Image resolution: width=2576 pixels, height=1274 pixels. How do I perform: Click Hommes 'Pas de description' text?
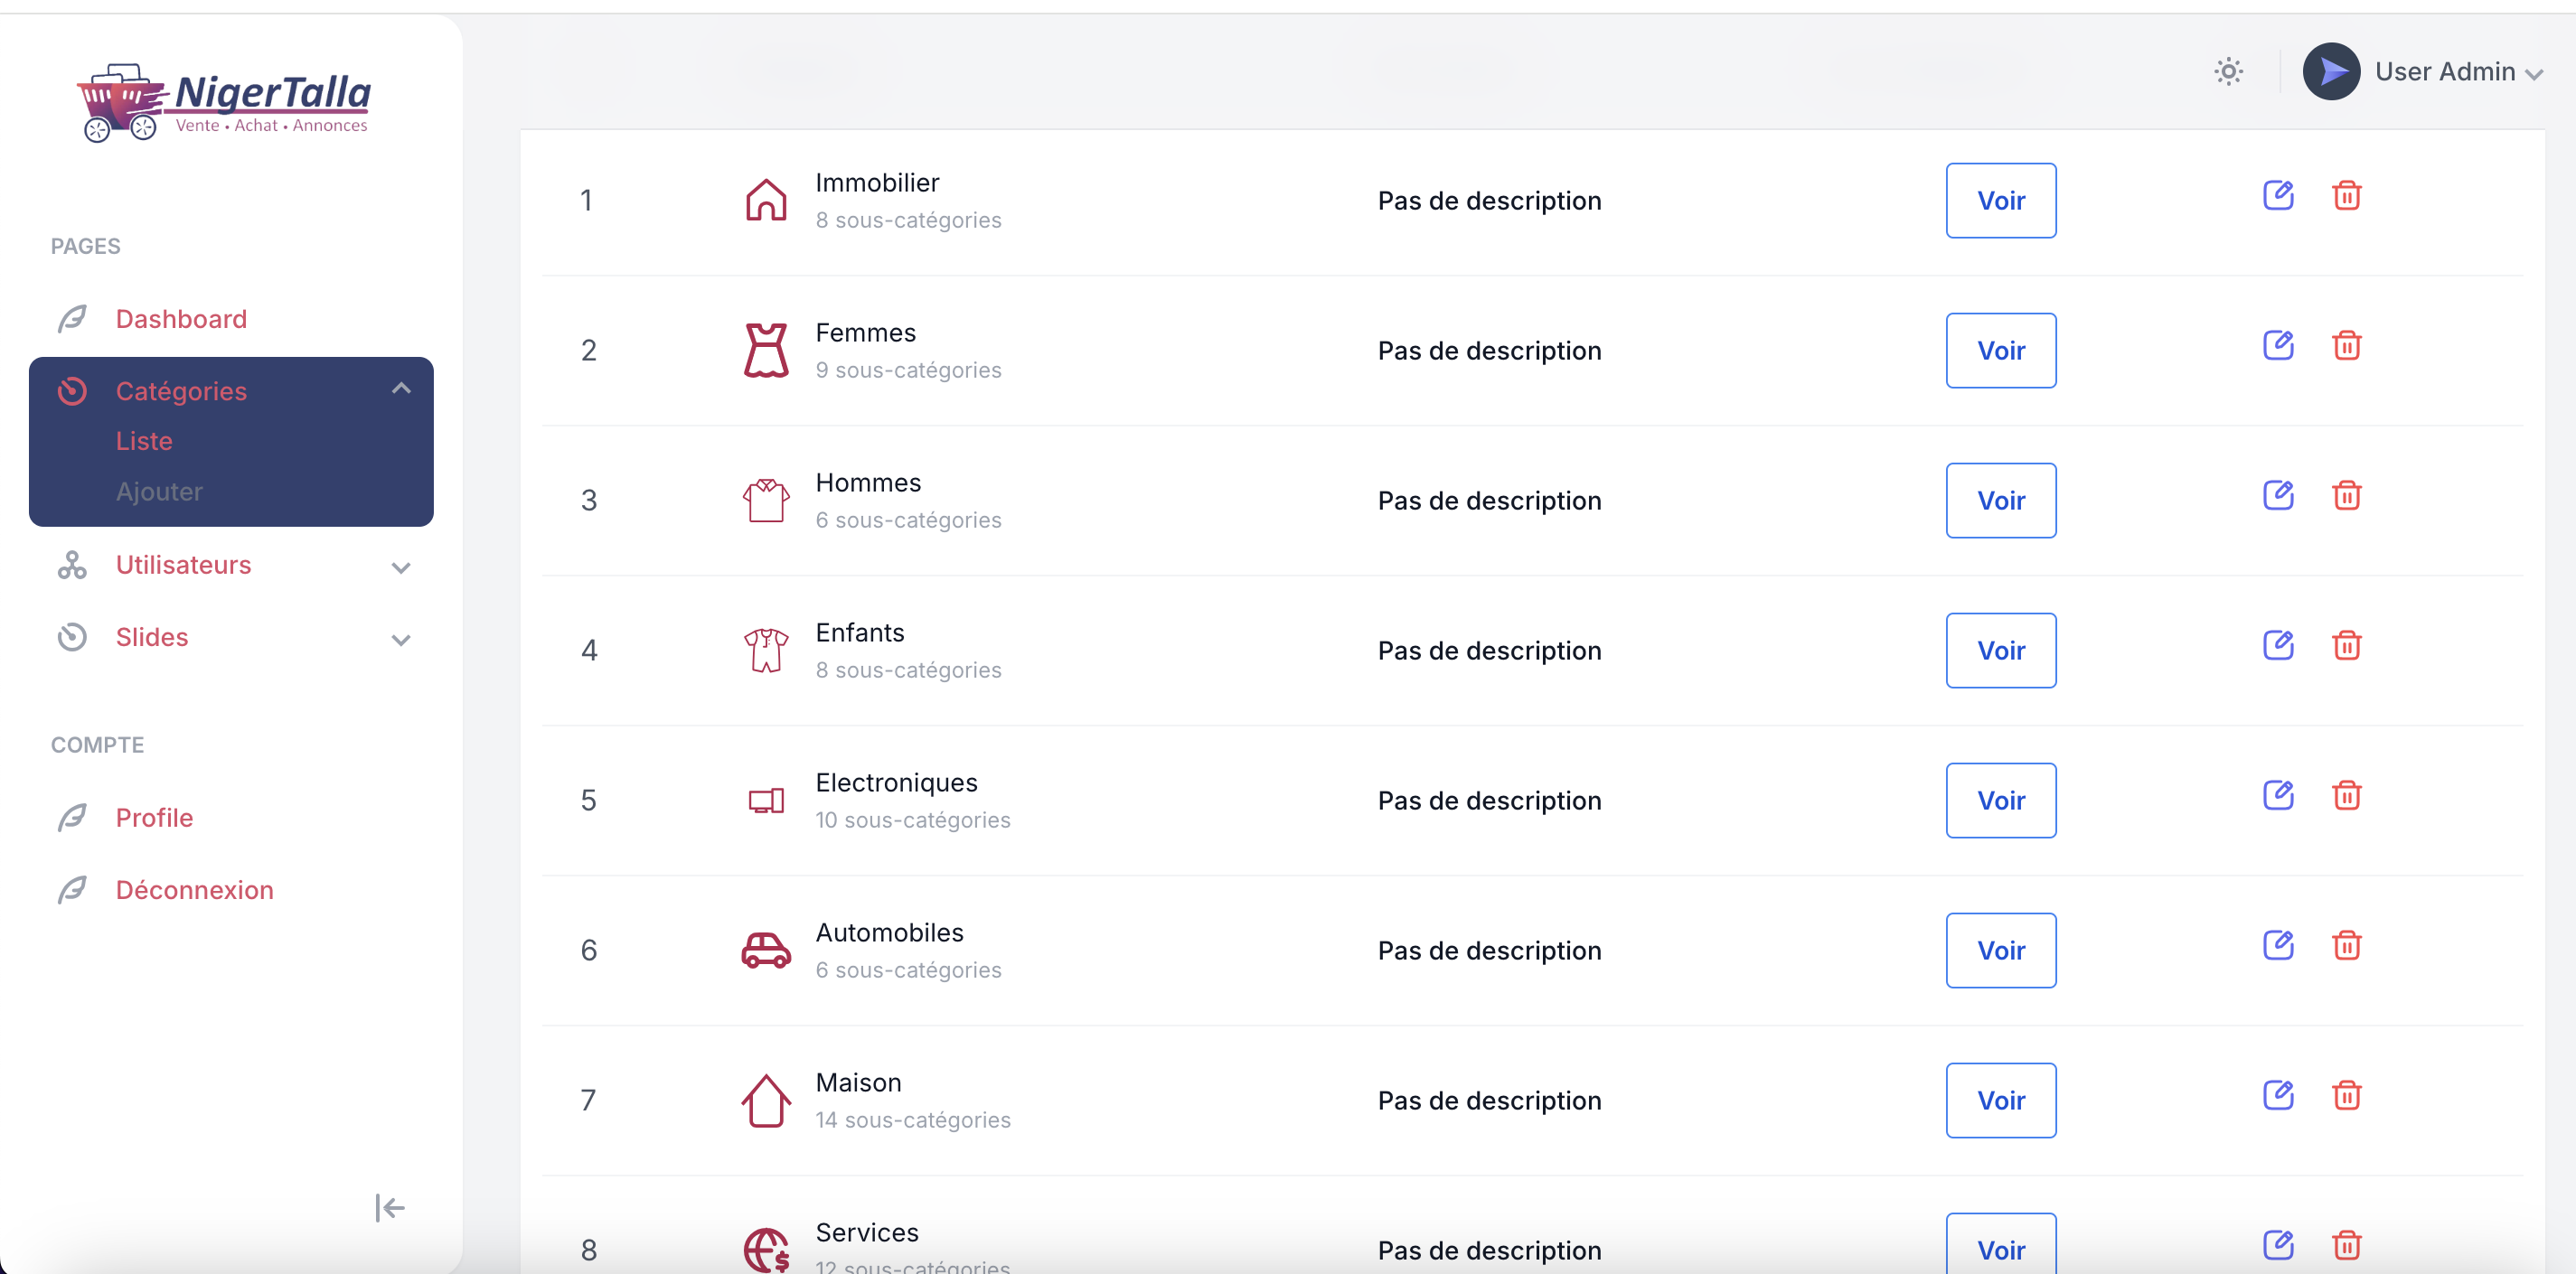[x=1489, y=501]
